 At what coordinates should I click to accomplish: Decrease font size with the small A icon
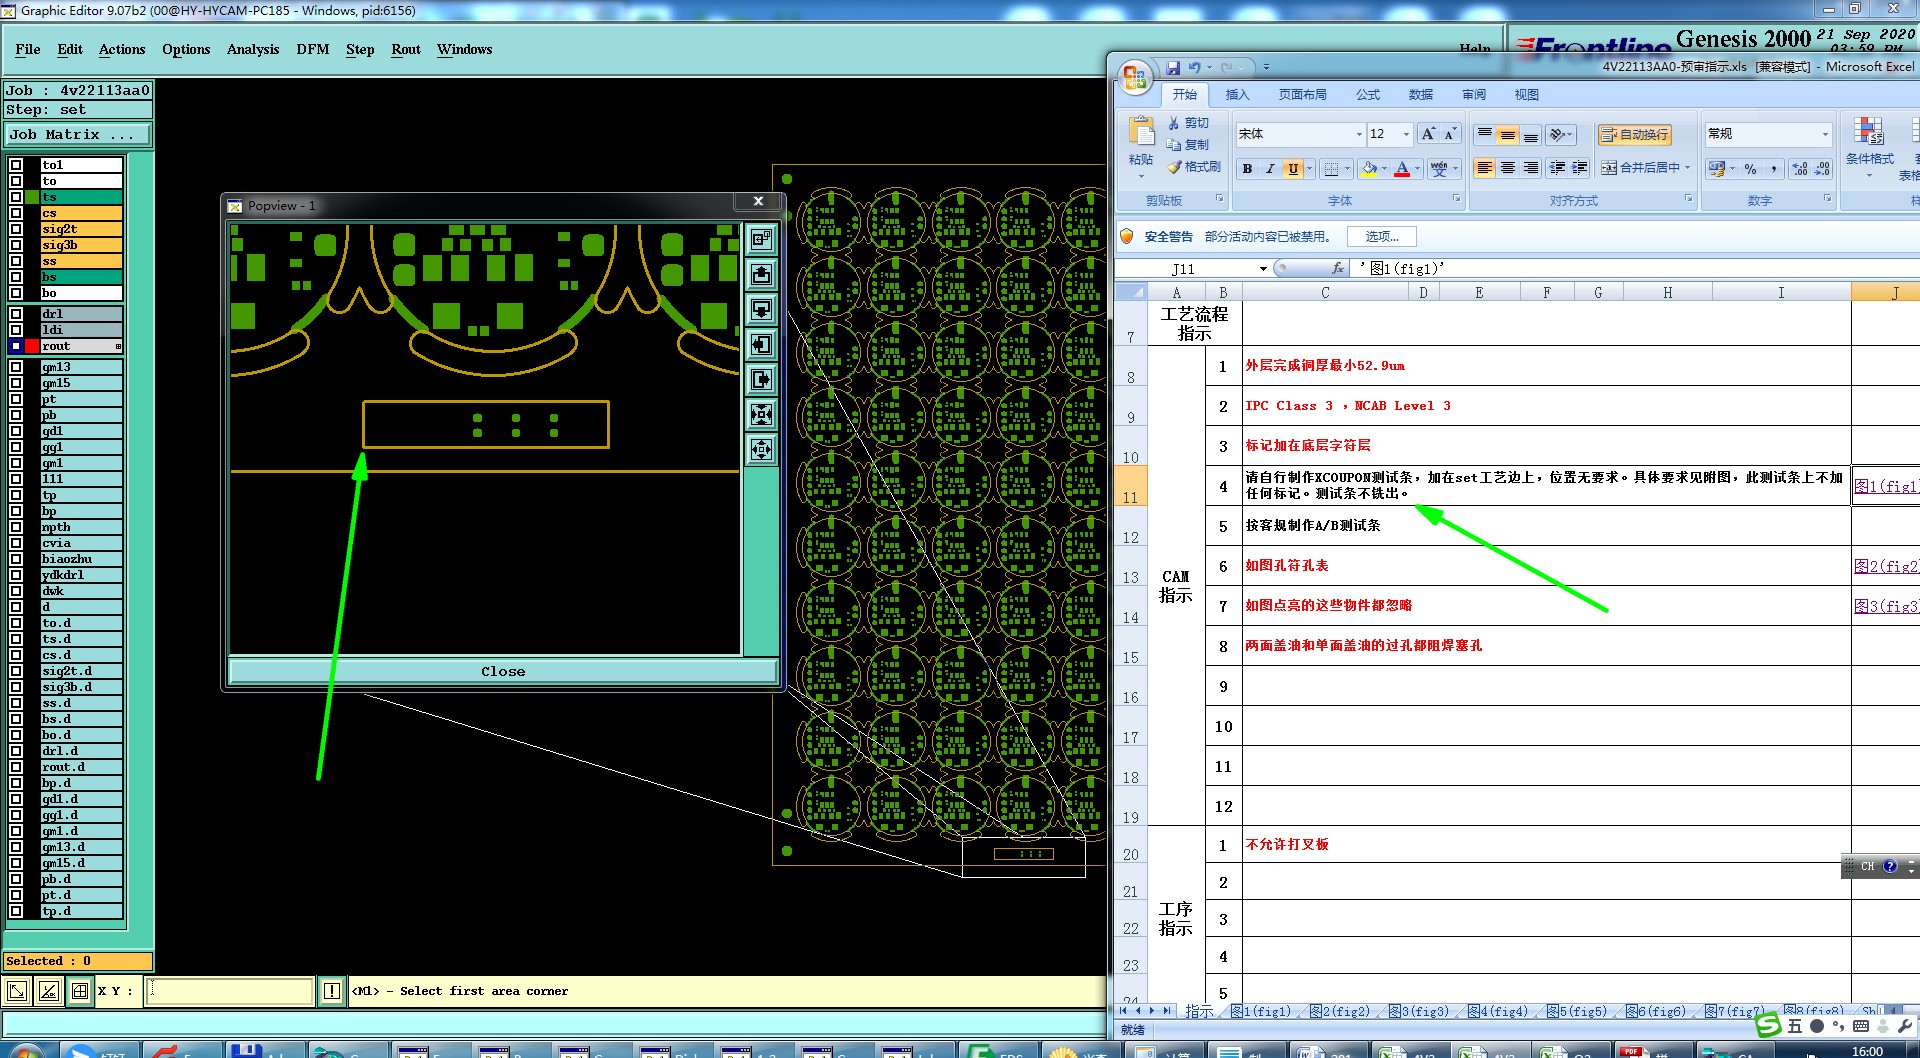point(1450,134)
